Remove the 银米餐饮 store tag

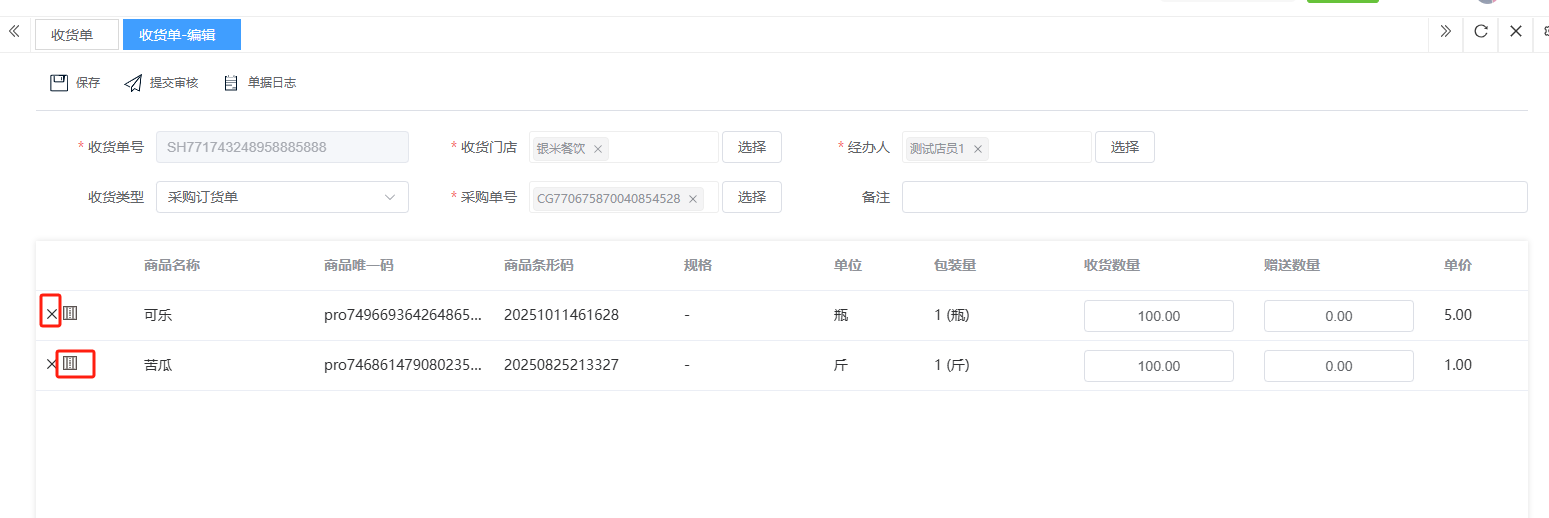pos(598,149)
